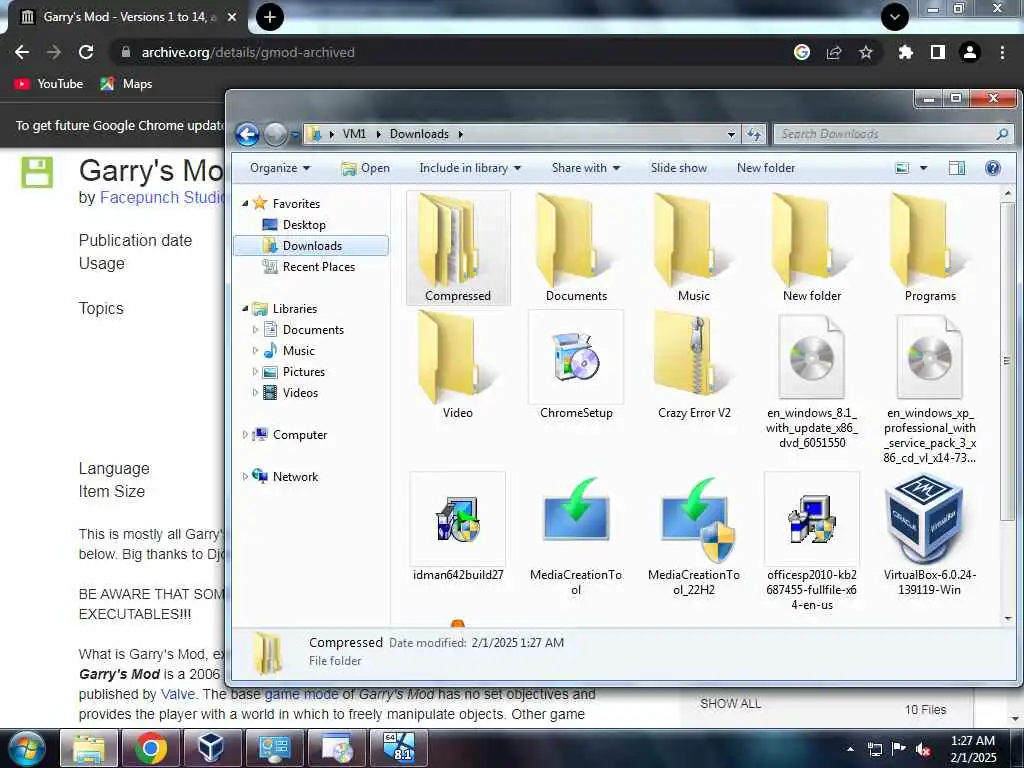Open Chrome profile avatar
1024x768 pixels.
(x=970, y=52)
